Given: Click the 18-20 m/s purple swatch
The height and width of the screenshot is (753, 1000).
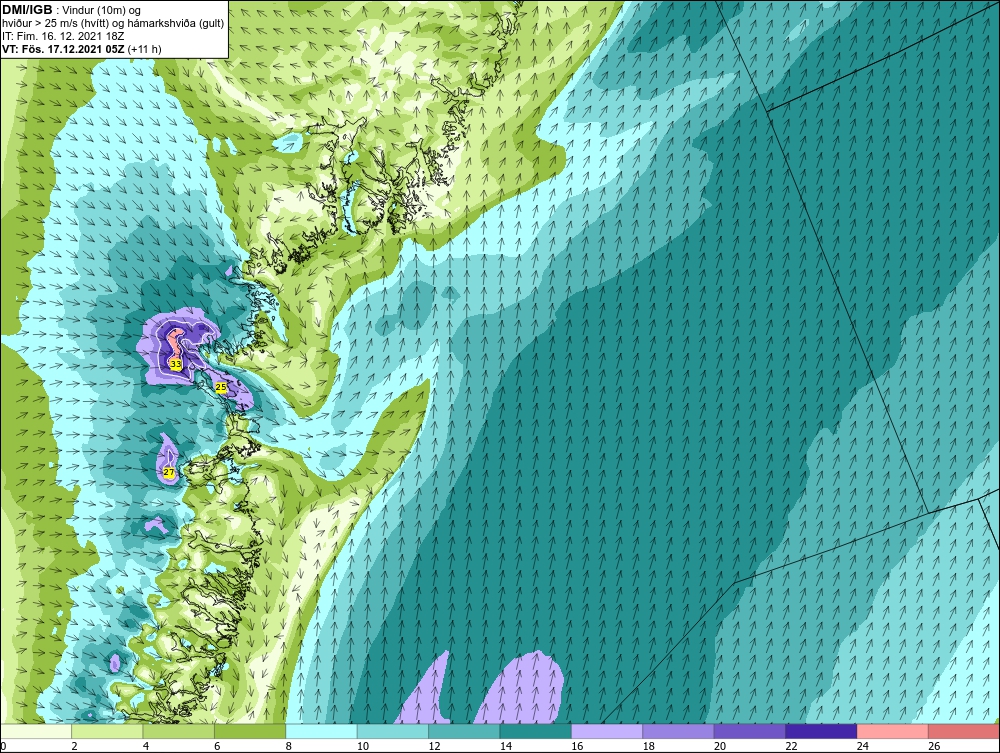Looking at the screenshot, I should tap(679, 731).
